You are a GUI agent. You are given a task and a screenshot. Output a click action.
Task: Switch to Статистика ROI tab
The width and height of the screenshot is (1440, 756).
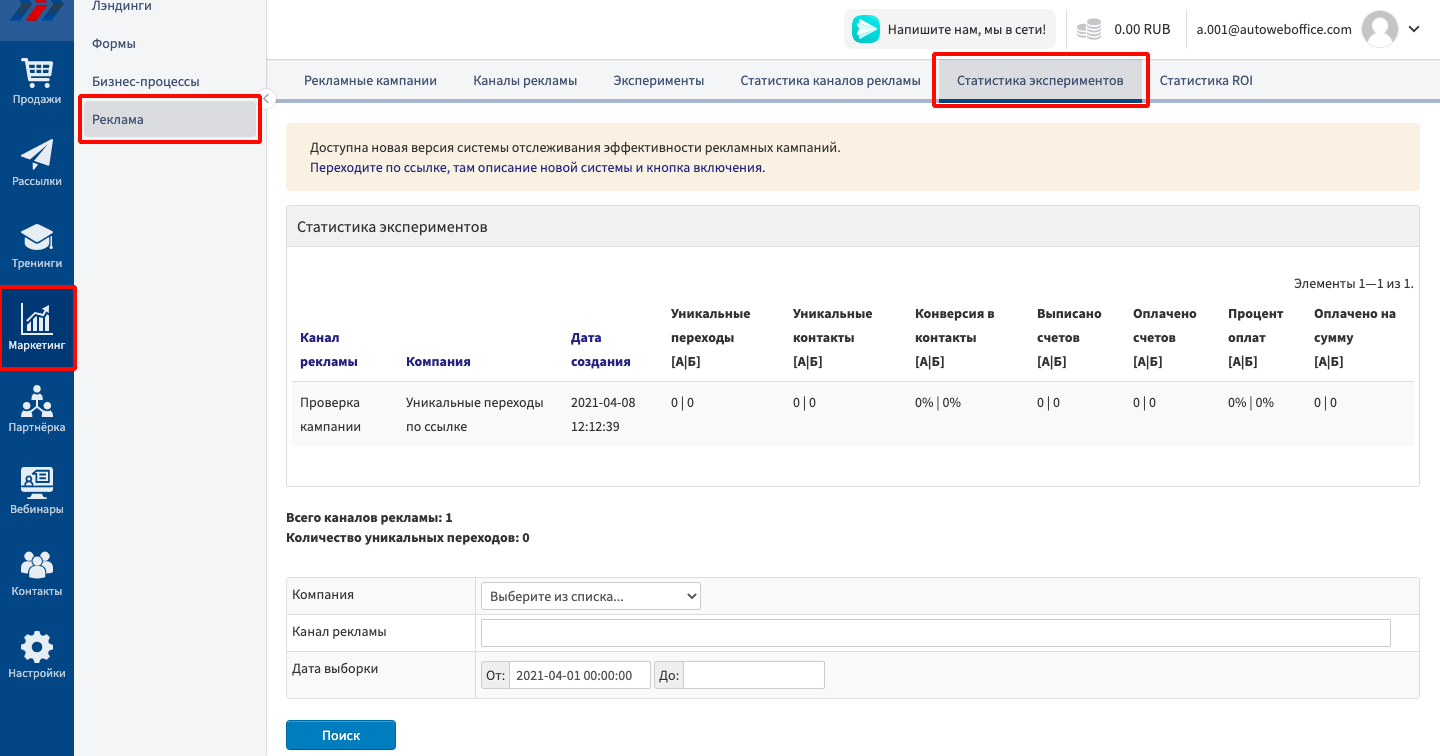coord(1205,81)
